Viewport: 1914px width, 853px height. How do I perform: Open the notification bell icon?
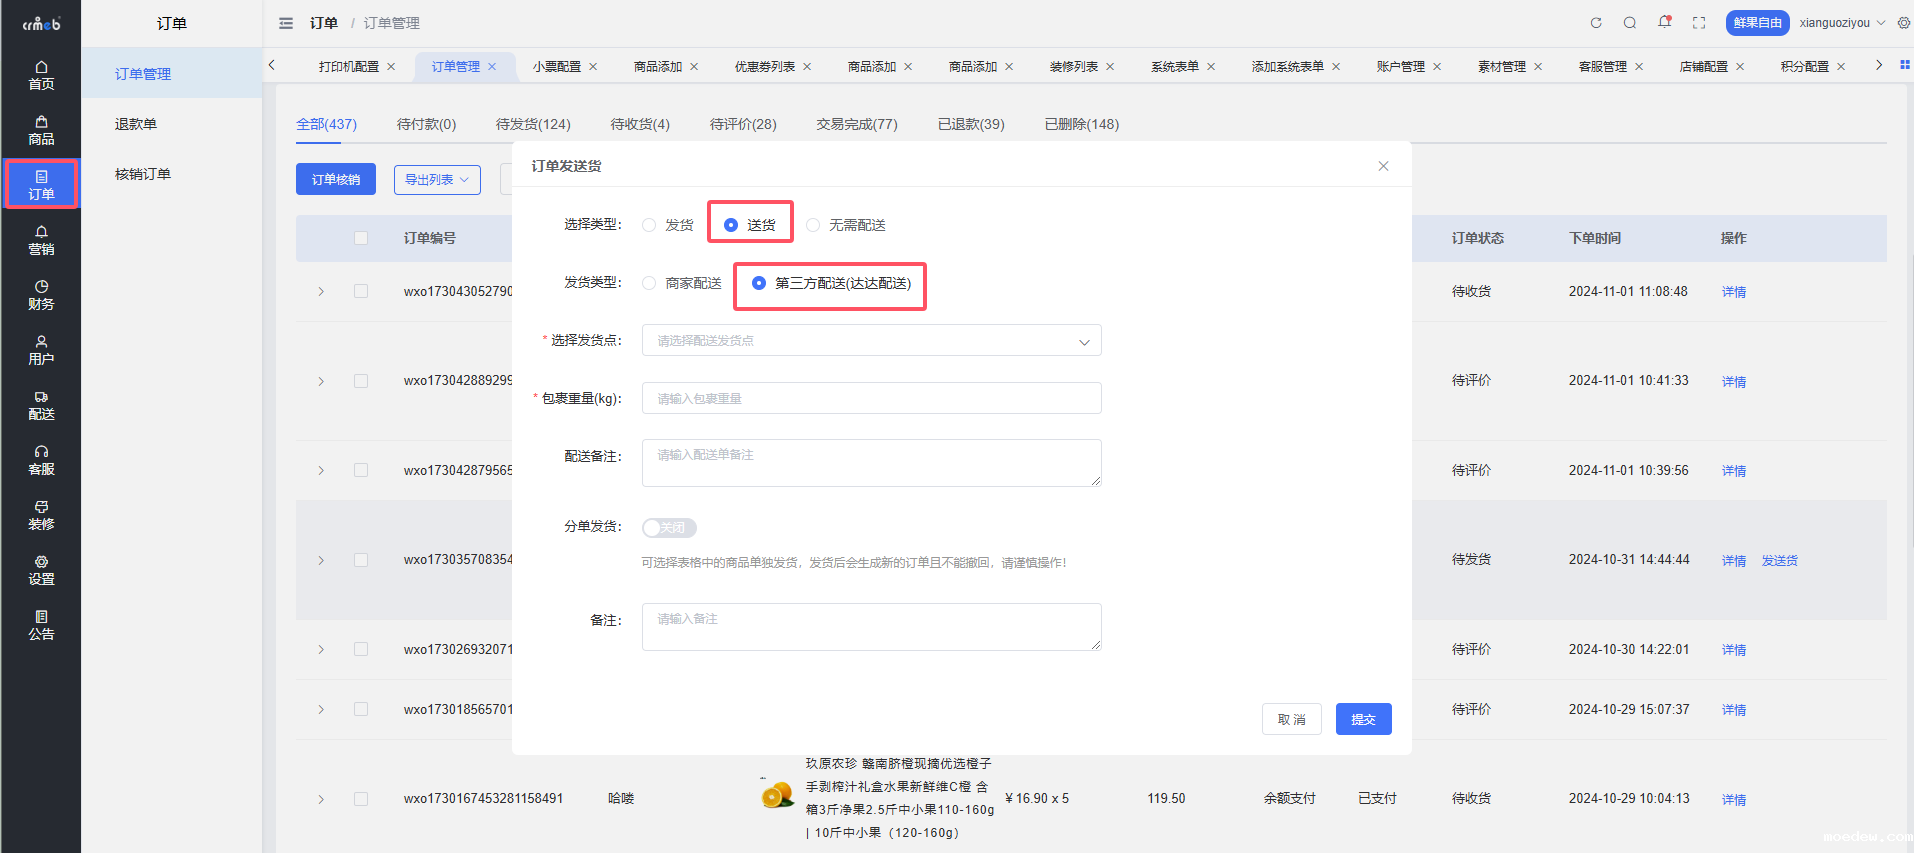1664,22
